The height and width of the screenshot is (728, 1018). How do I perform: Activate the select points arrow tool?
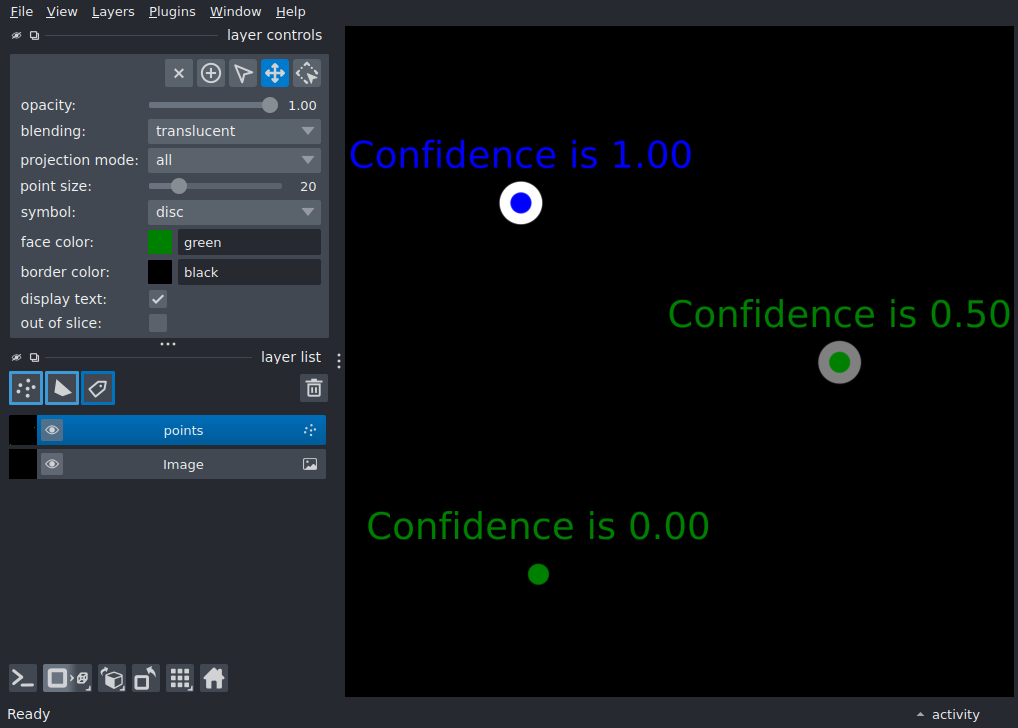pos(243,73)
